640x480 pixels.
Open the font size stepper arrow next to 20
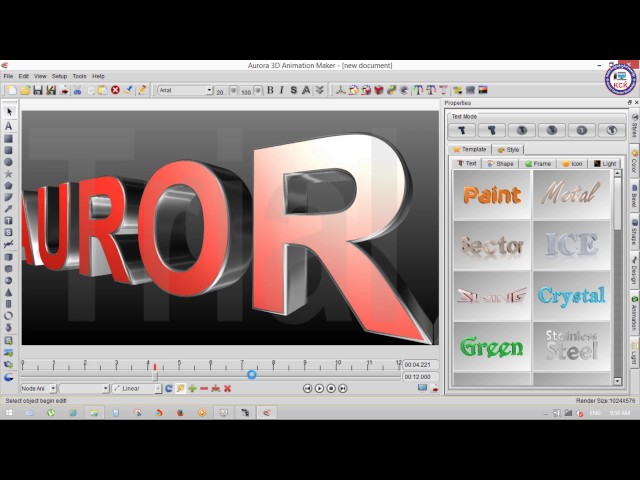coord(233,90)
